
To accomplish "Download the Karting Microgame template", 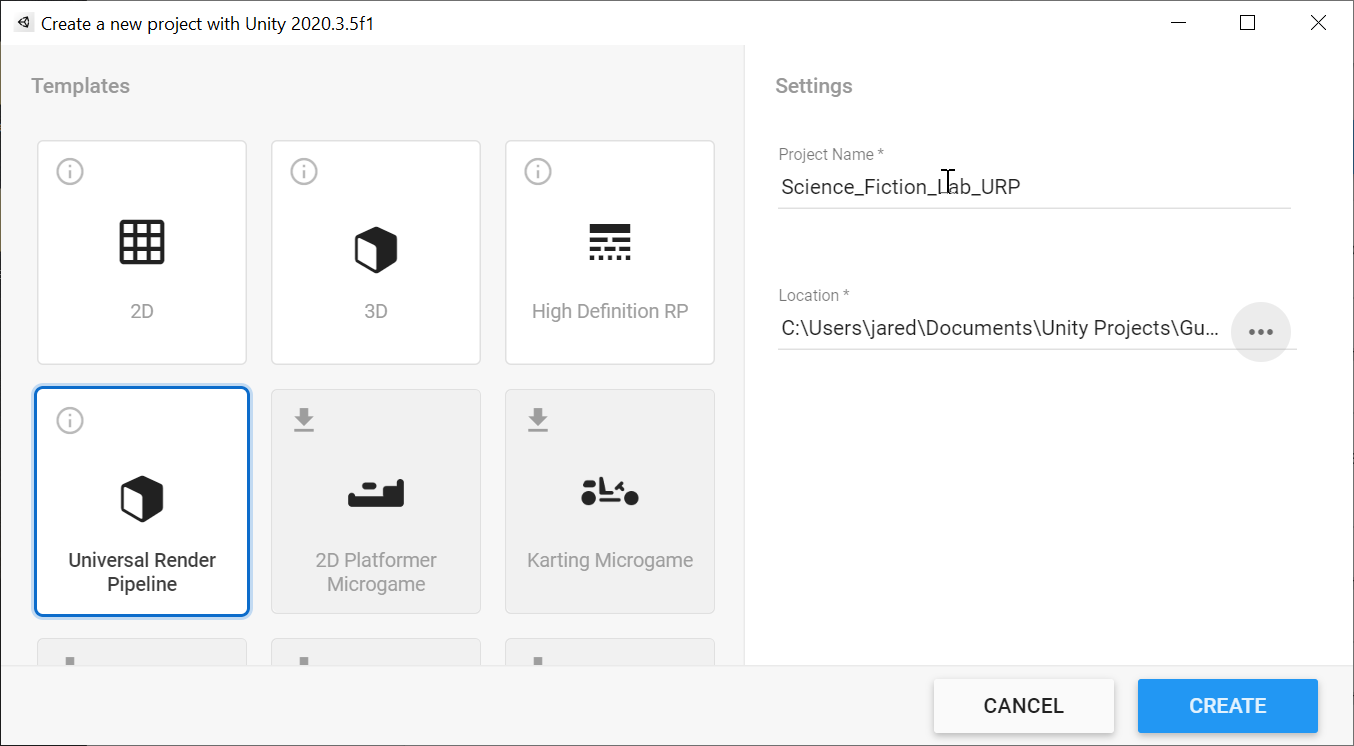I will 538,420.
